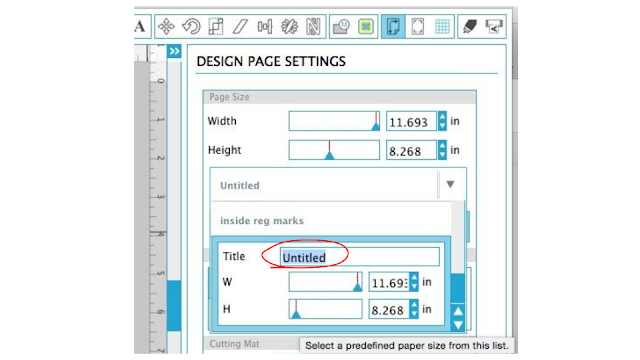Step the Height value with arrows
The height and width of the screenshot is (360, 640).
[442, 150]
